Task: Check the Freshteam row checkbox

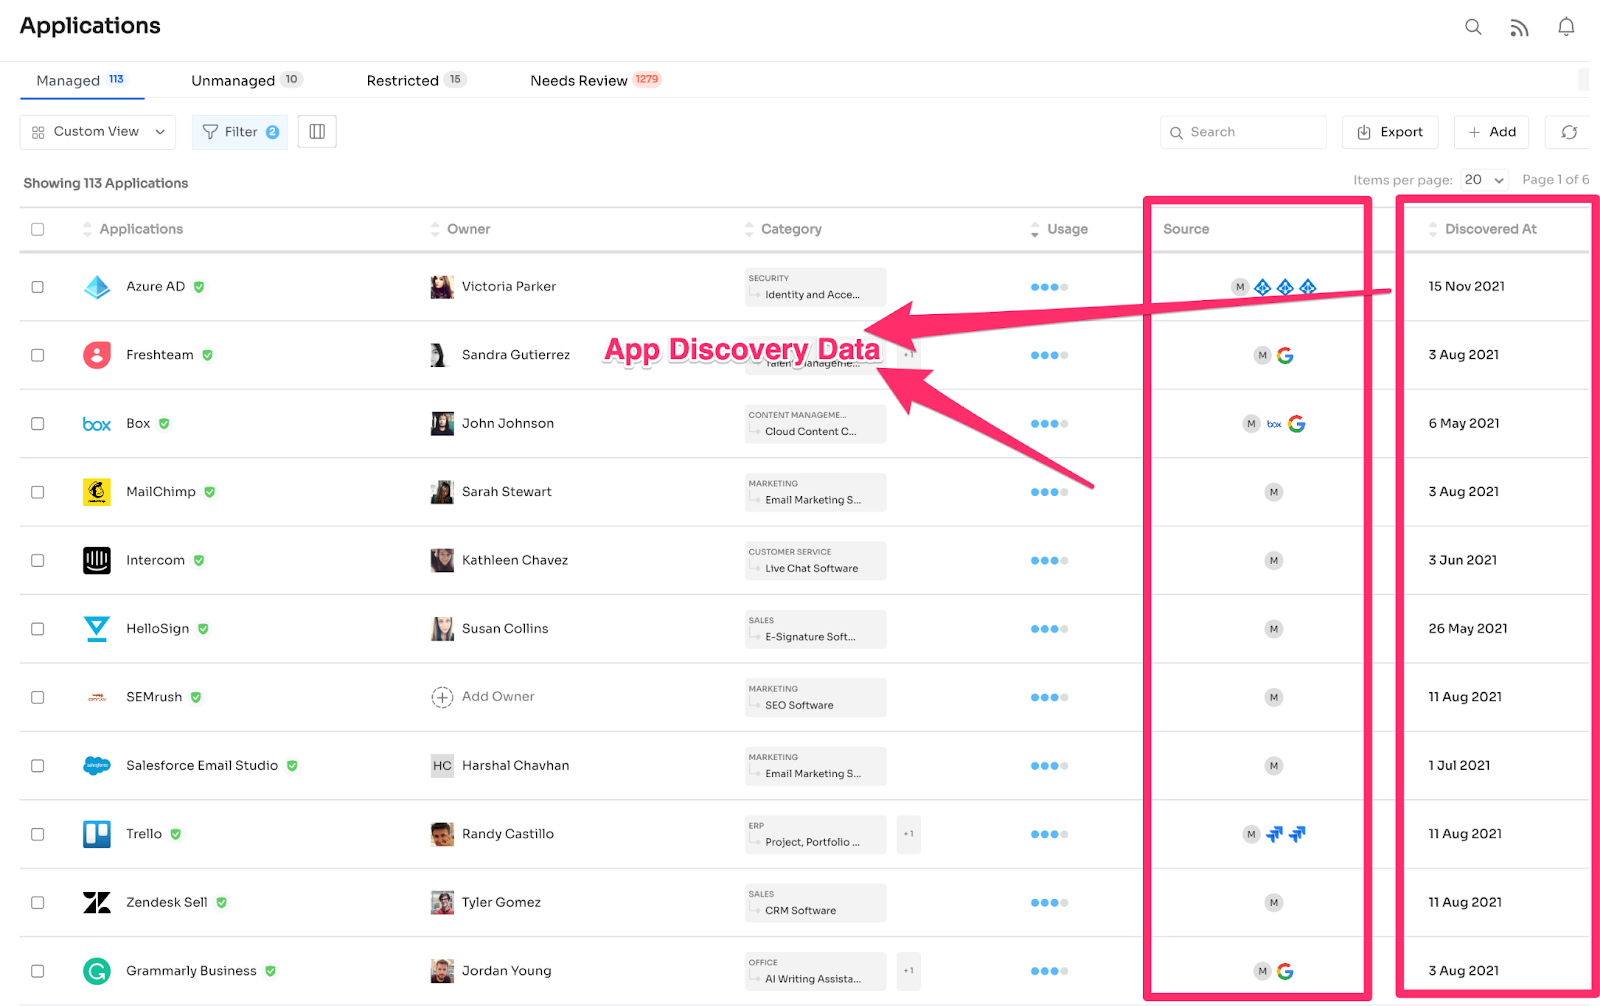Action: click(x=38, y=355)
